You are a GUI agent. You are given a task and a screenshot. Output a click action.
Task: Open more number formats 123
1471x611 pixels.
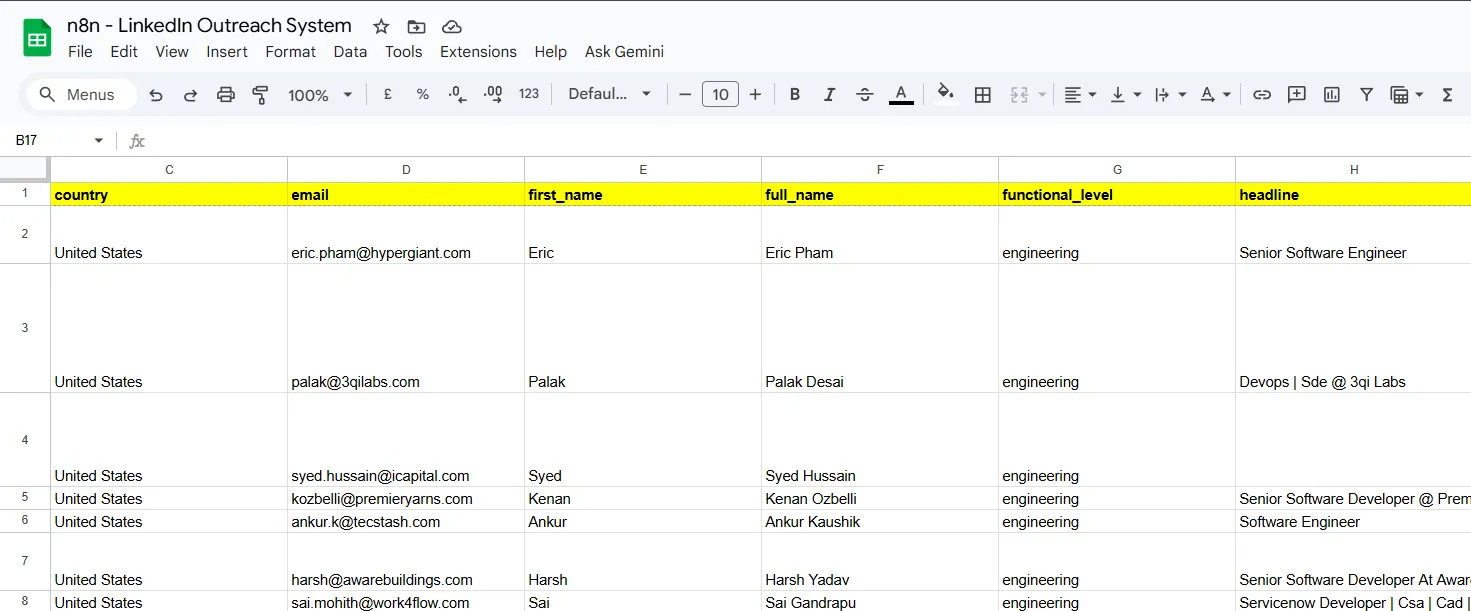click(529, 94)
